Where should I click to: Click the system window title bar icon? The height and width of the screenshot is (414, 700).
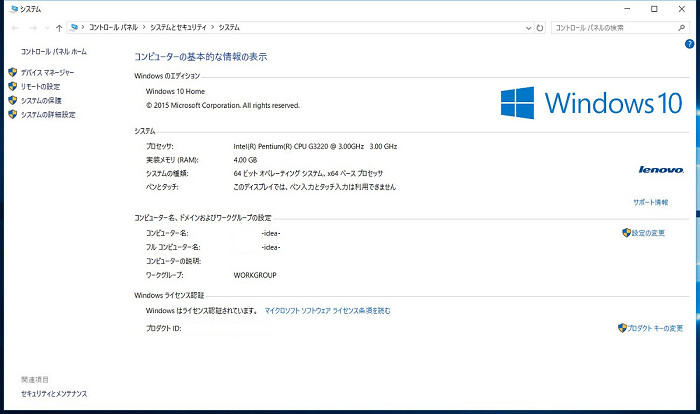14,8
